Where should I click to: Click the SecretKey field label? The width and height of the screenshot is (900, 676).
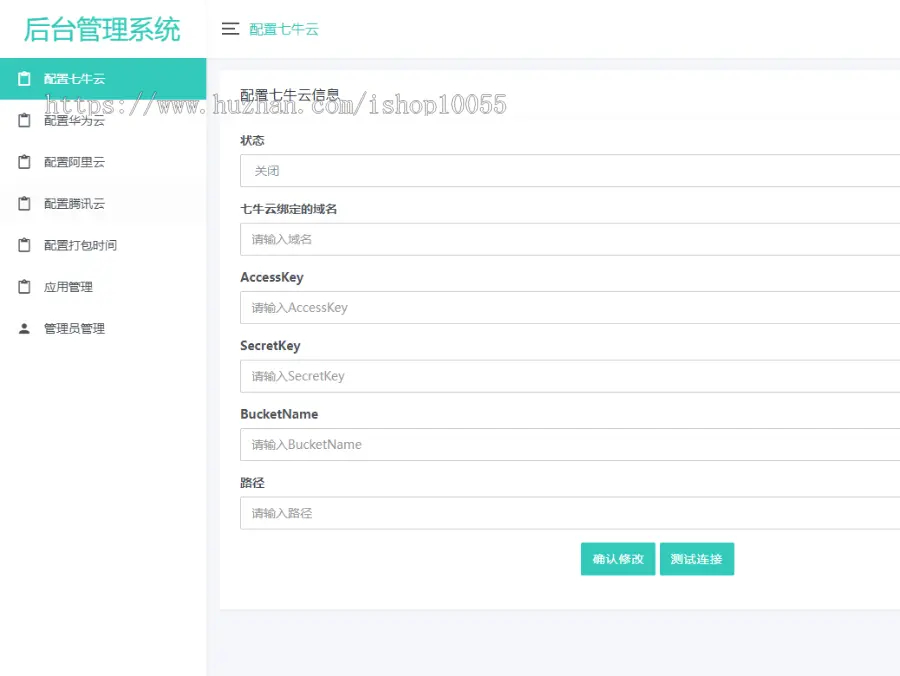pos(270,345)
